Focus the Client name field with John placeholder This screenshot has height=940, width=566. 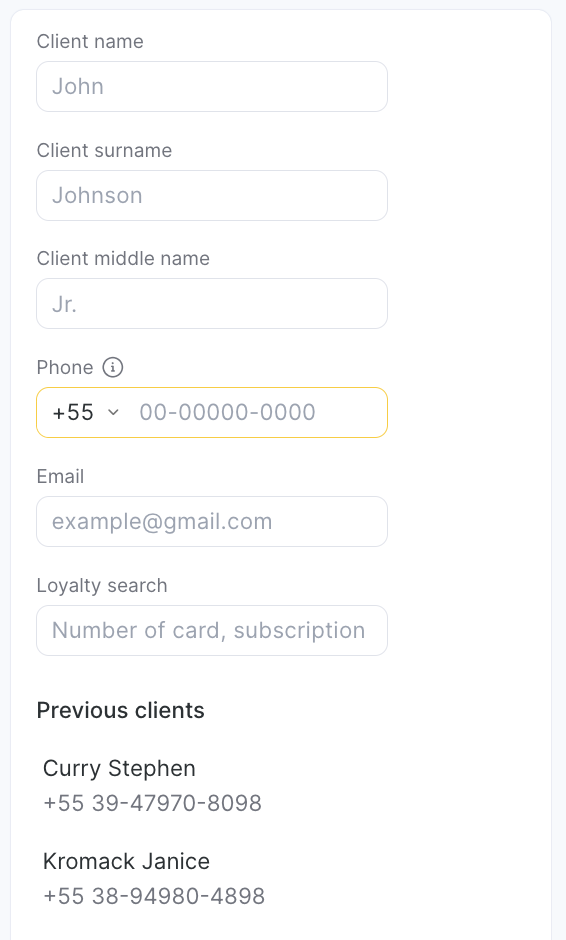(x=212, y=86)
